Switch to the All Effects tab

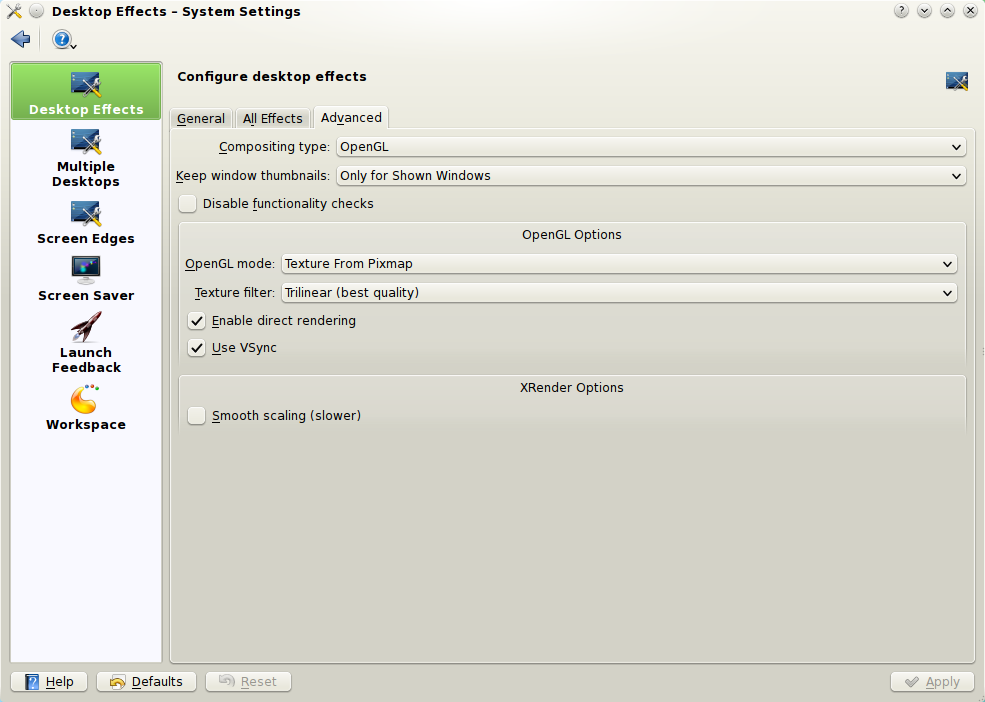coord(272,118)
